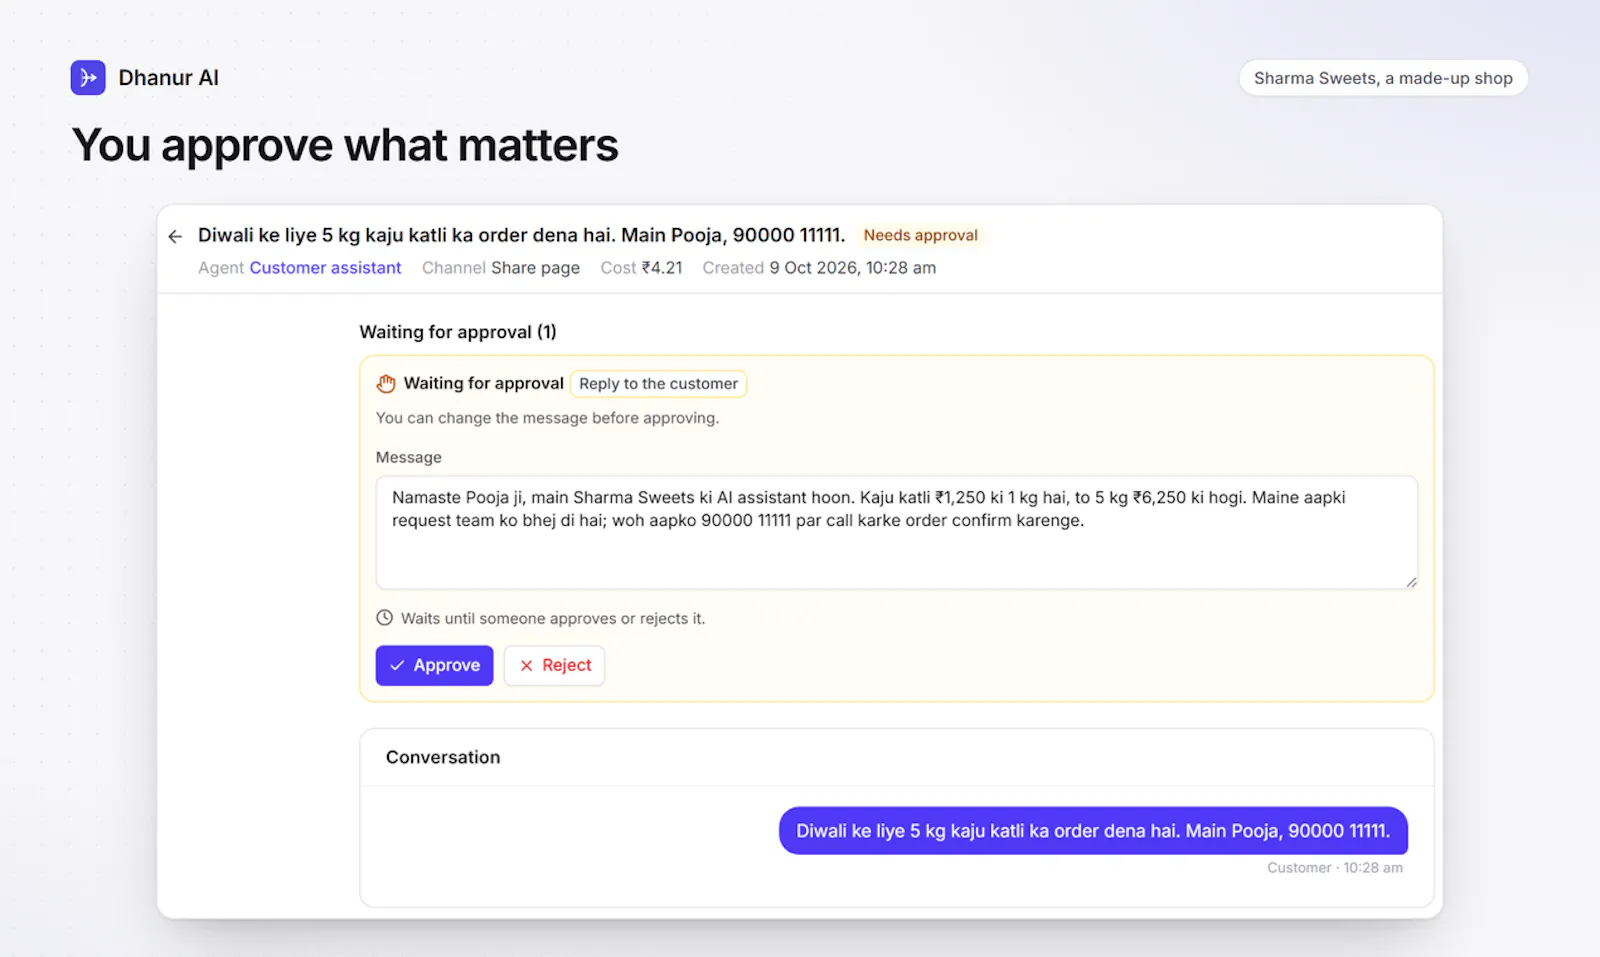This screenshot has width=1600, height=957.
Task: Reject the reply message
Action: (554, 665)
